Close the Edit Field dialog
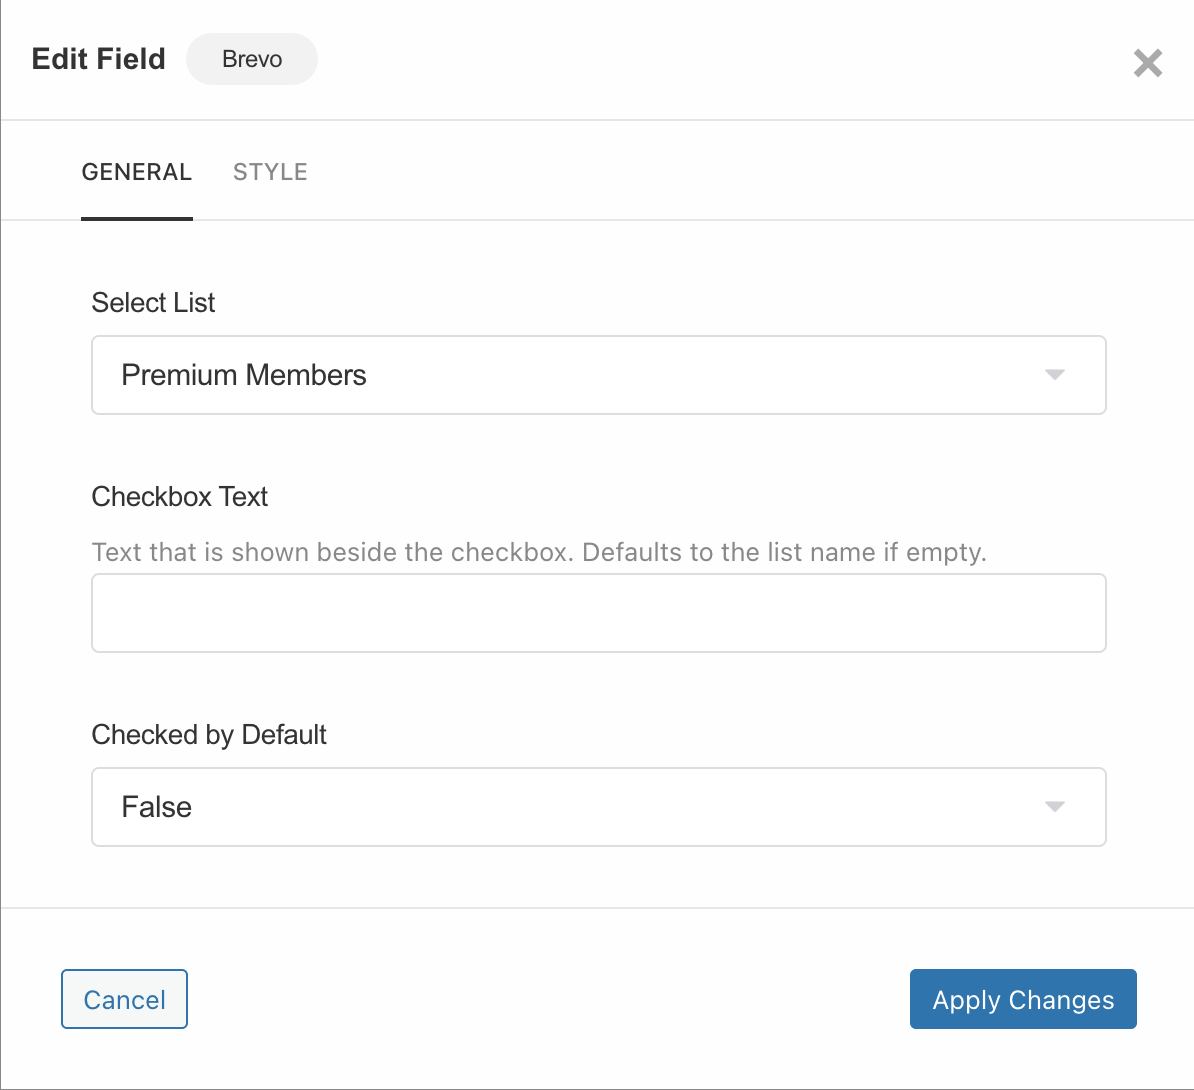 coord(1147,63)
